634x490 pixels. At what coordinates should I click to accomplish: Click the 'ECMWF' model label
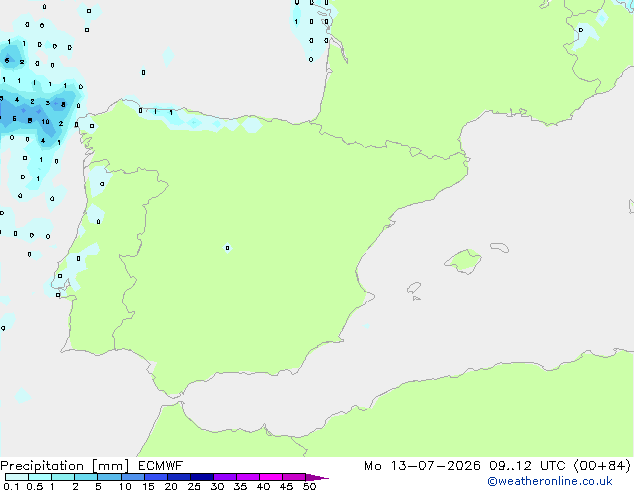[161, 466]
